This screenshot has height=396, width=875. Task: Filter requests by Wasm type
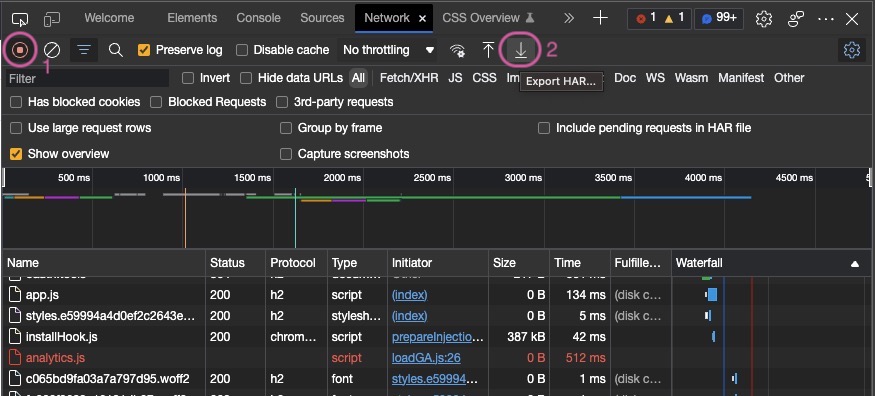pyautogui.click(x=691, y=78)
